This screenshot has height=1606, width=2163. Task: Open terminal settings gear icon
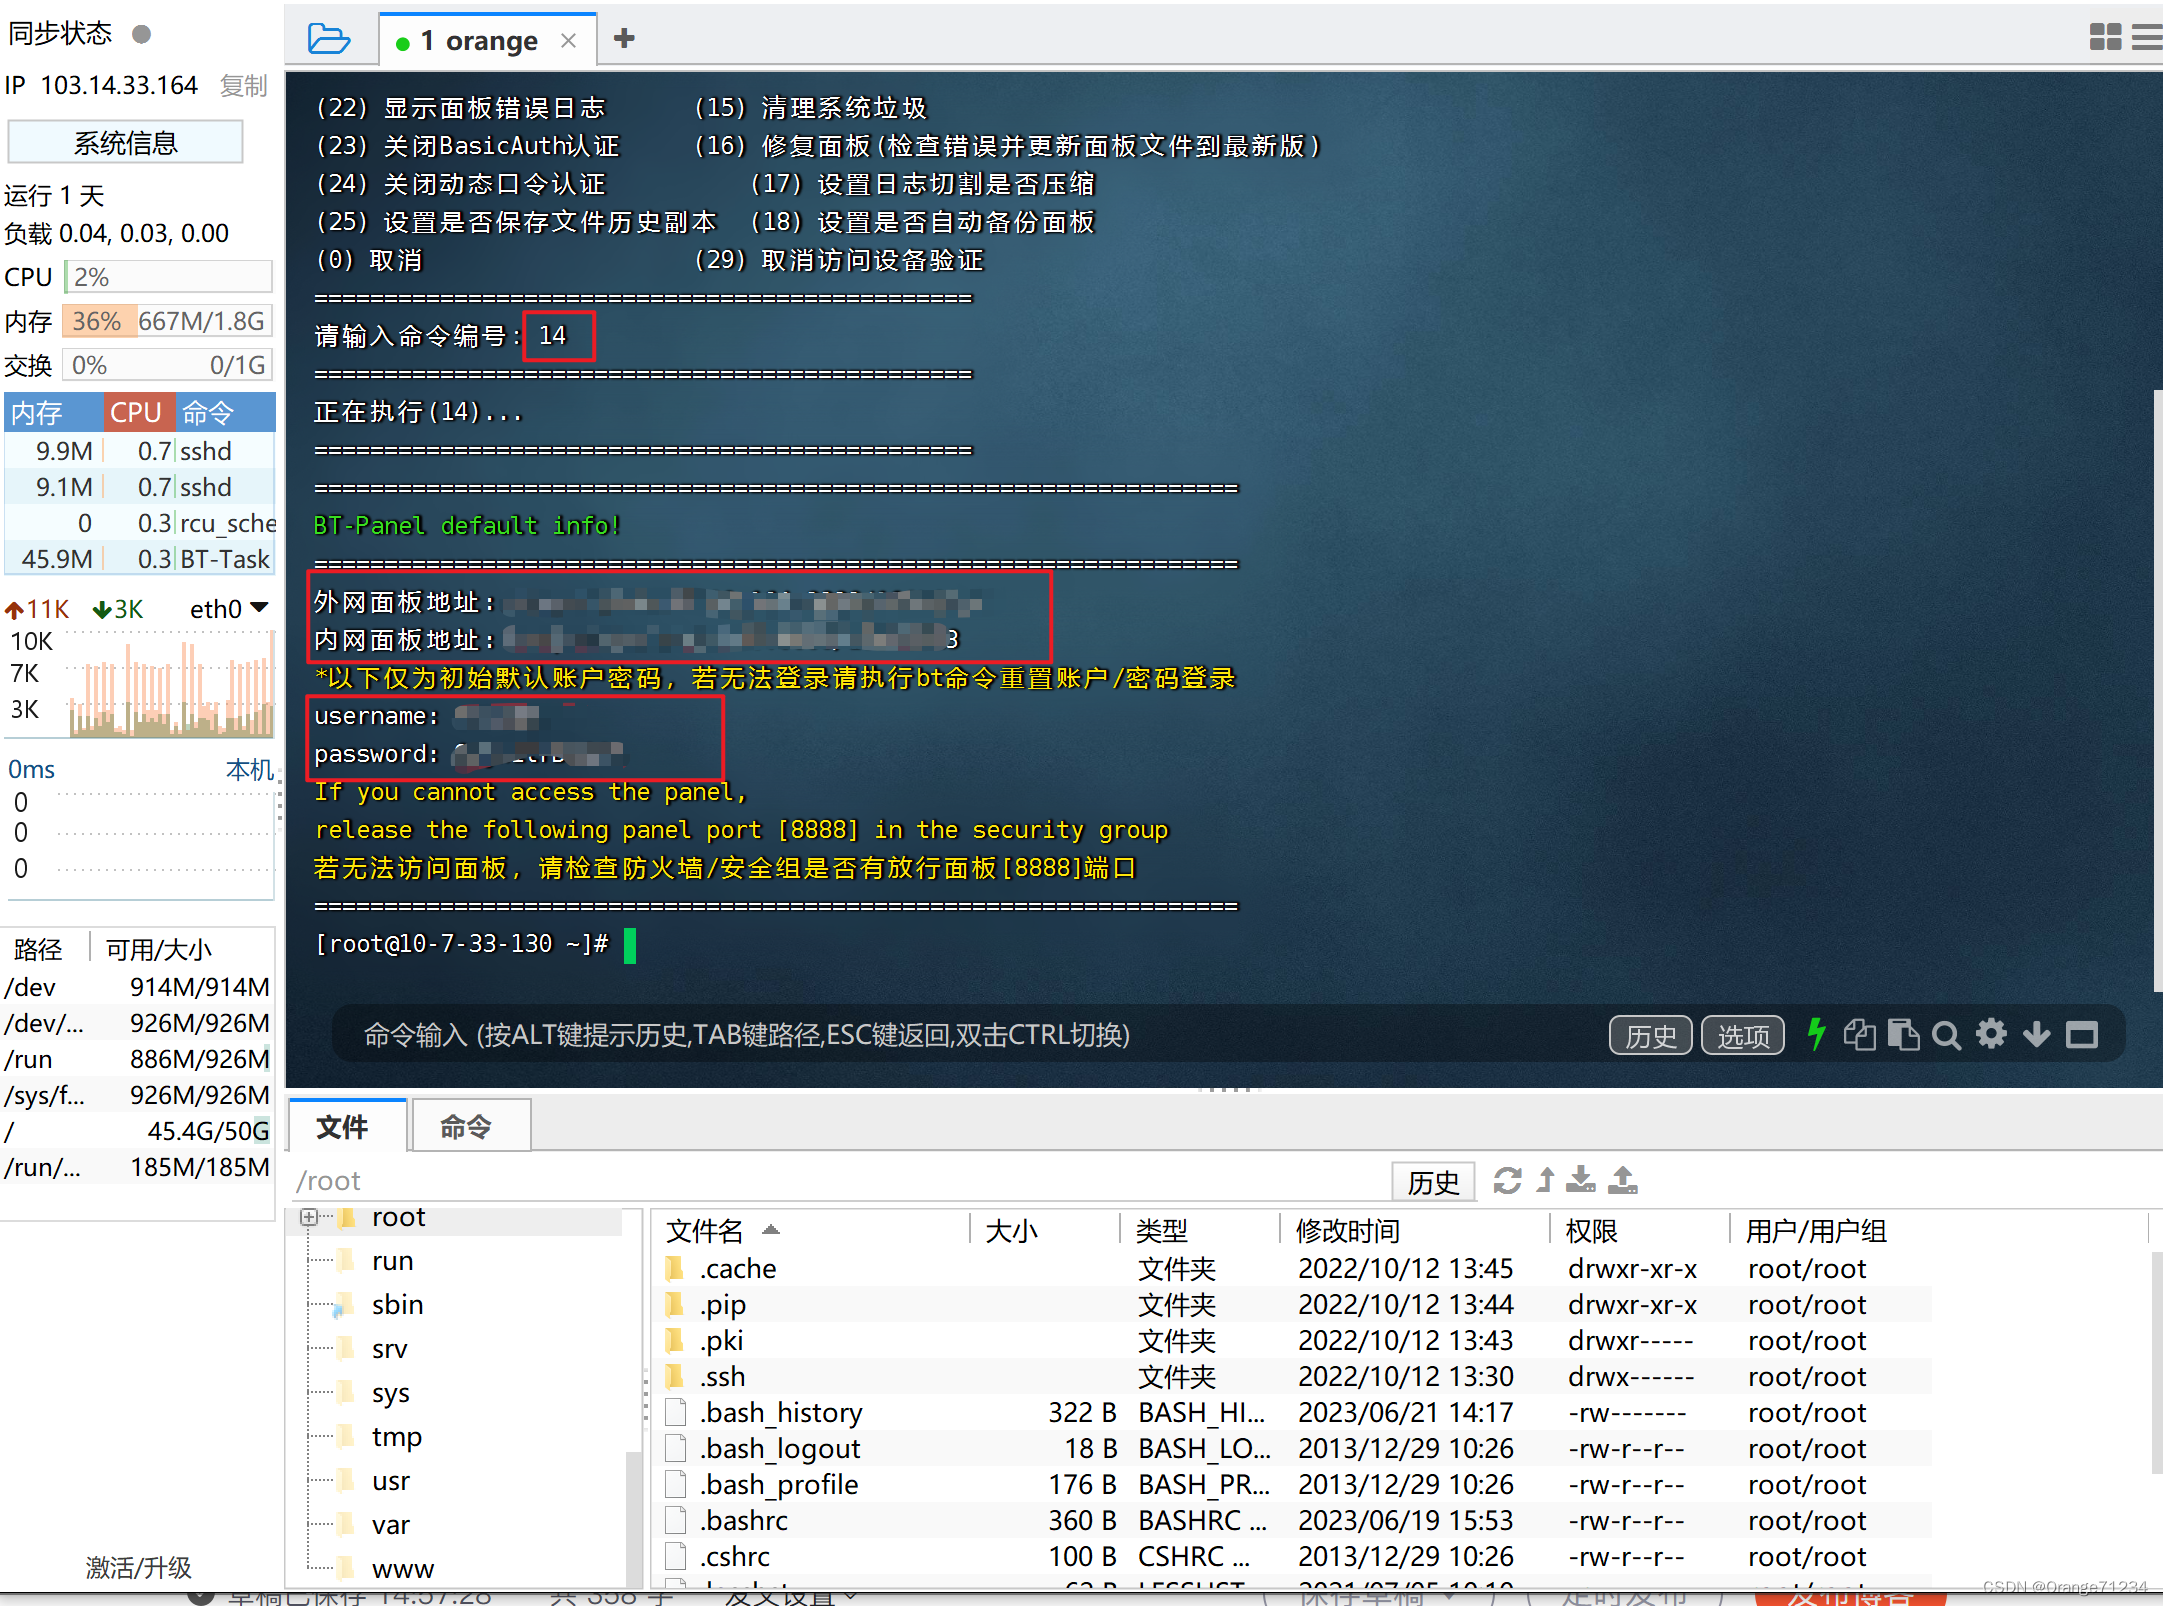(x=1991, y=1034)
